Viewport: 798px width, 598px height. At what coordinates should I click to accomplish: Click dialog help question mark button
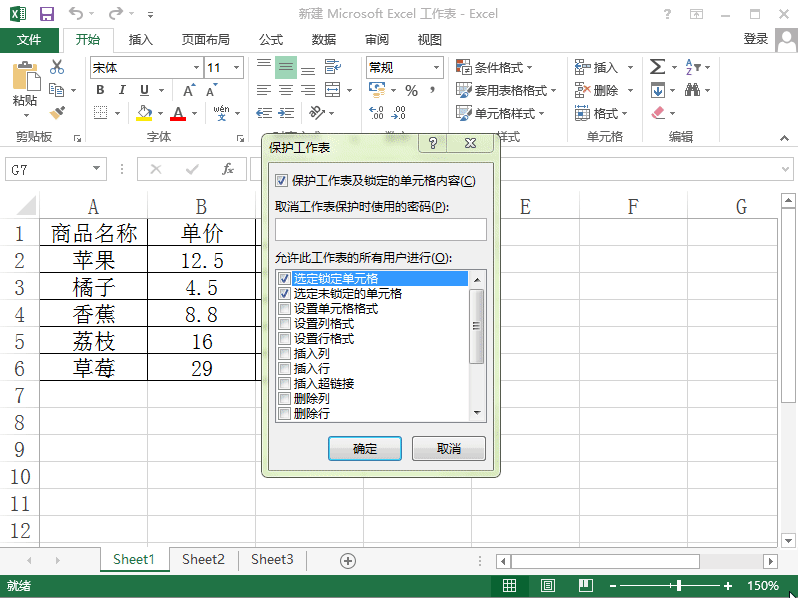pos(433,143)
